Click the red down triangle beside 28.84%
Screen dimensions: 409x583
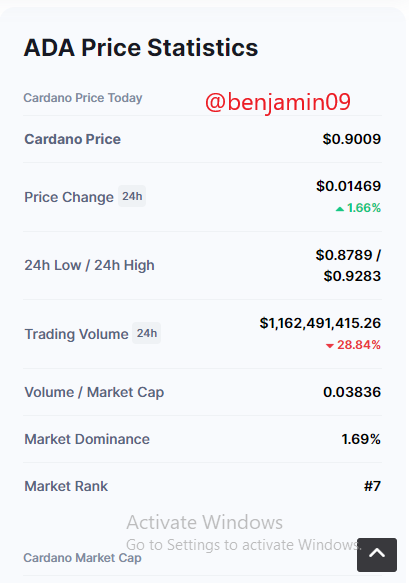tap(329, 346)
